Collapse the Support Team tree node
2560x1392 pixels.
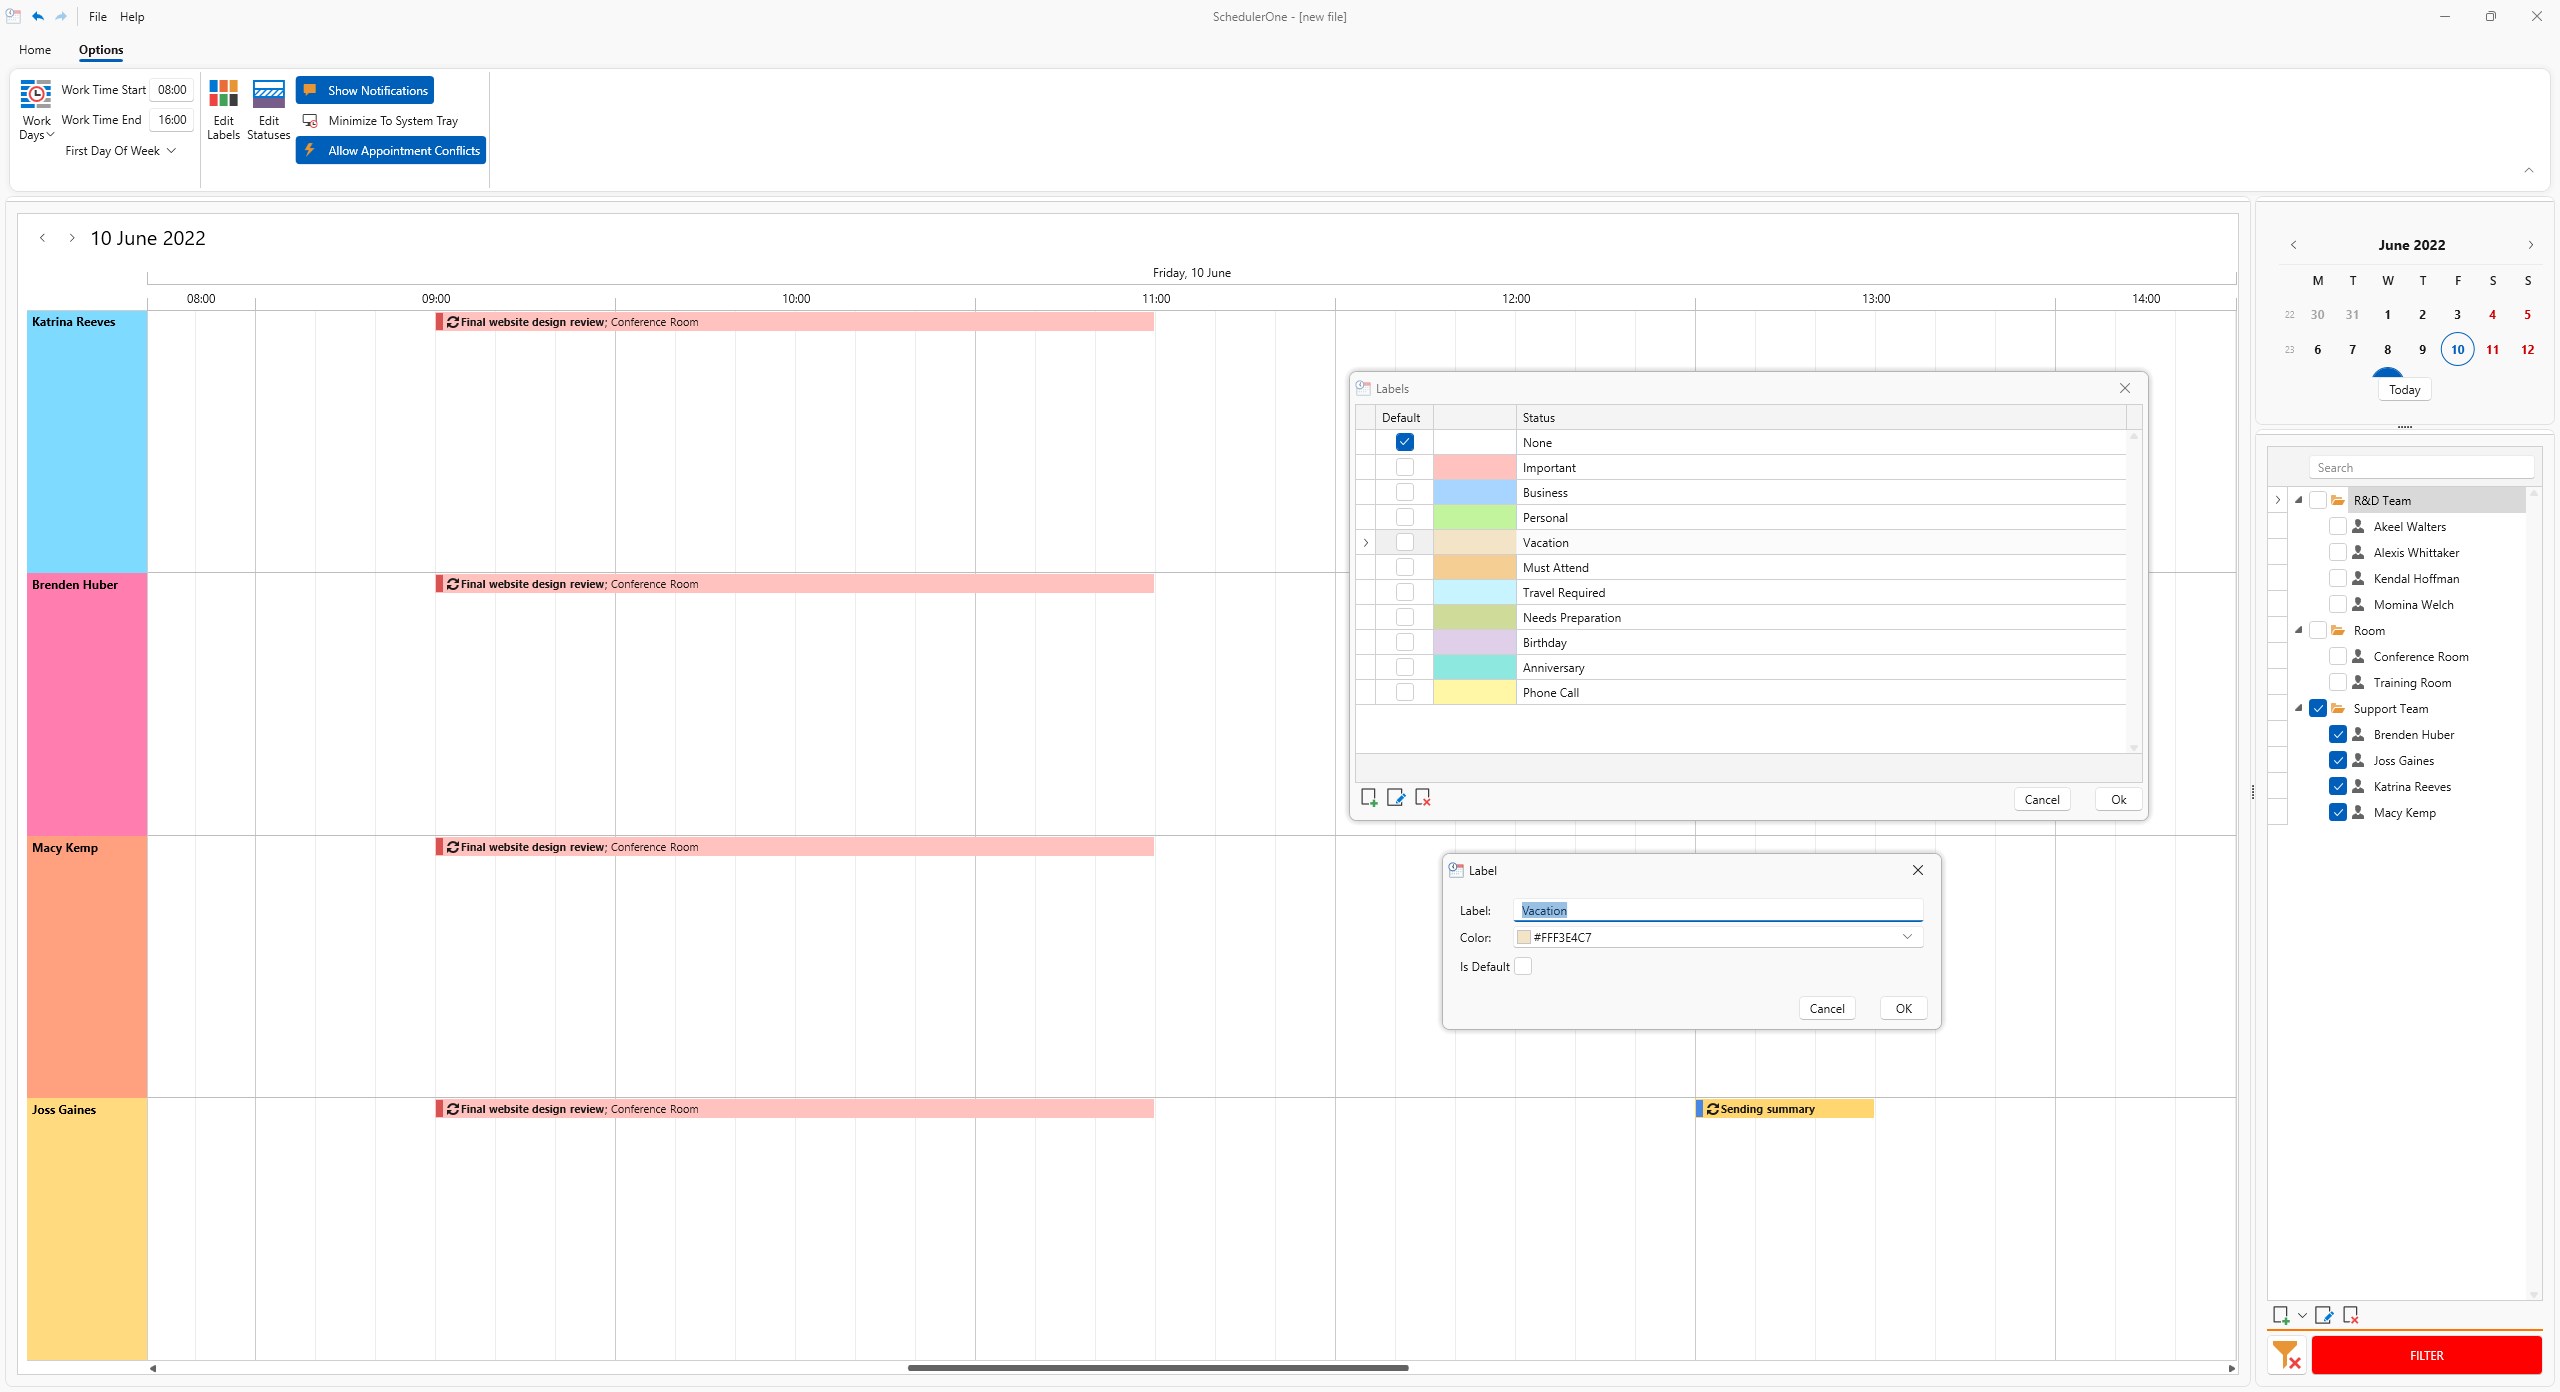point(2300,708)
